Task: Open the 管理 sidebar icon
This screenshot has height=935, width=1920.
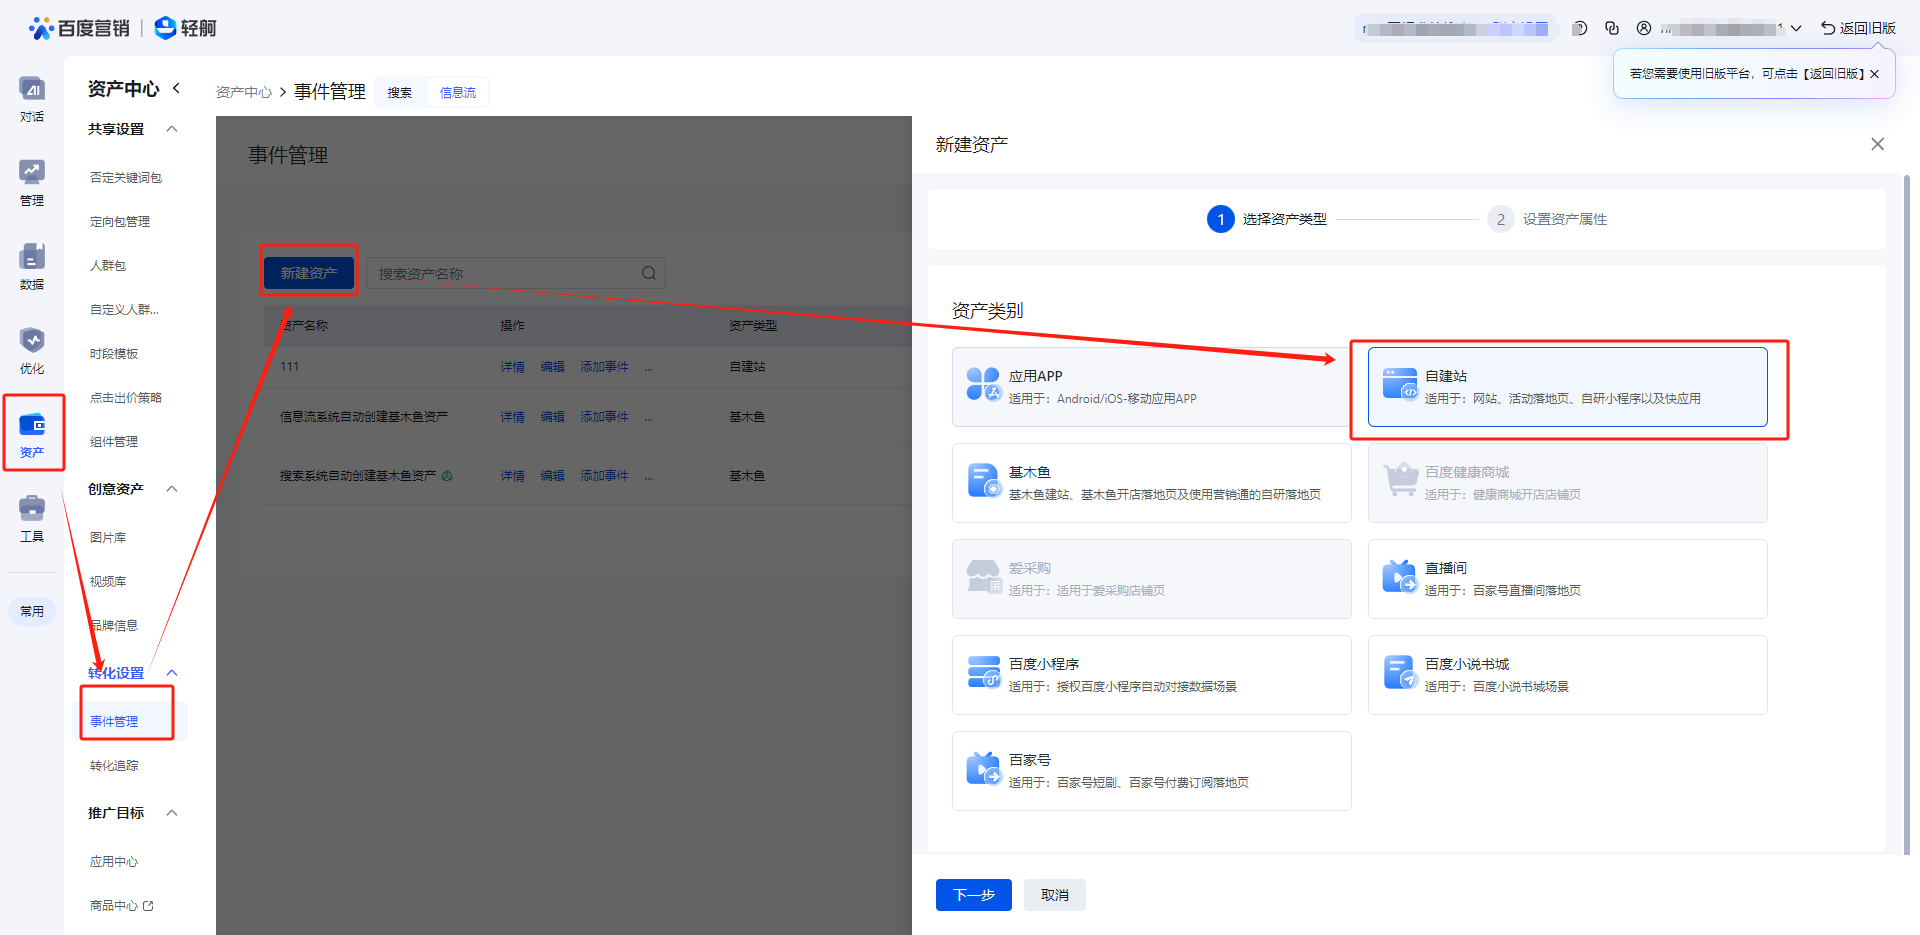Action: (32, 182)
